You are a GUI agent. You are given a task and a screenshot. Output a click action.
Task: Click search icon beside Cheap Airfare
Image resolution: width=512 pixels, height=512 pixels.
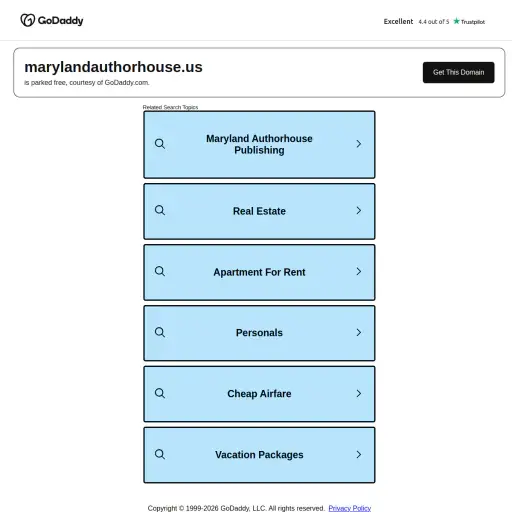point(160,394)
